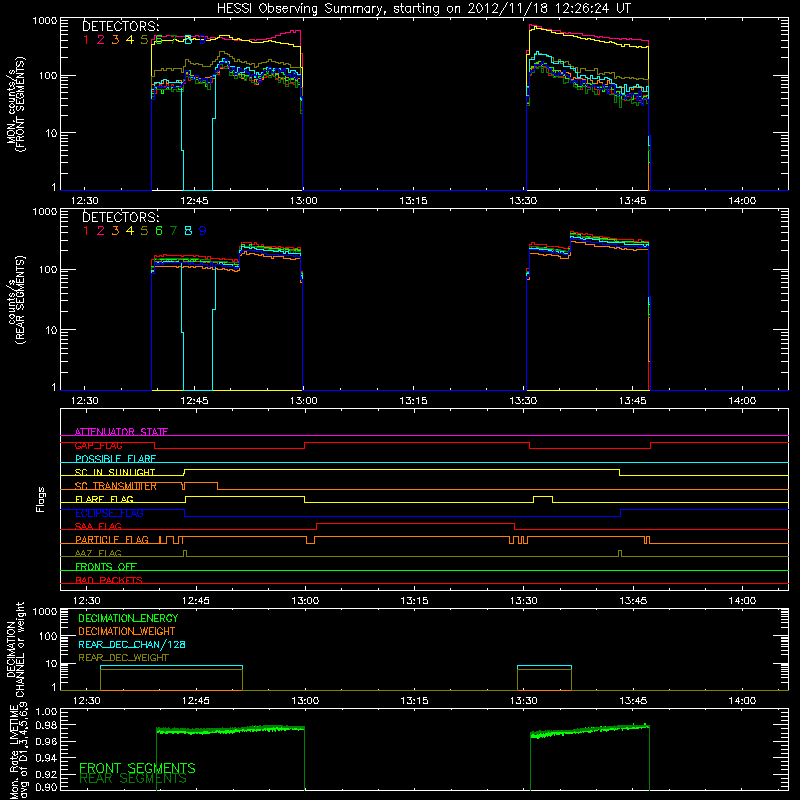The height and width of the screenshot is (800, 800).
Task: Click the REAR SEGMENTS livetime legend label
Action: tap(133, 779)
